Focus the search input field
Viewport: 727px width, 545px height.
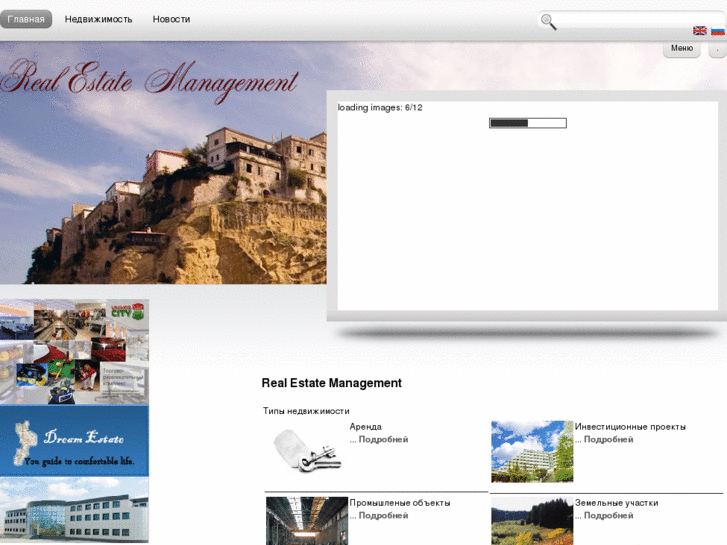[x=640, y=20]
